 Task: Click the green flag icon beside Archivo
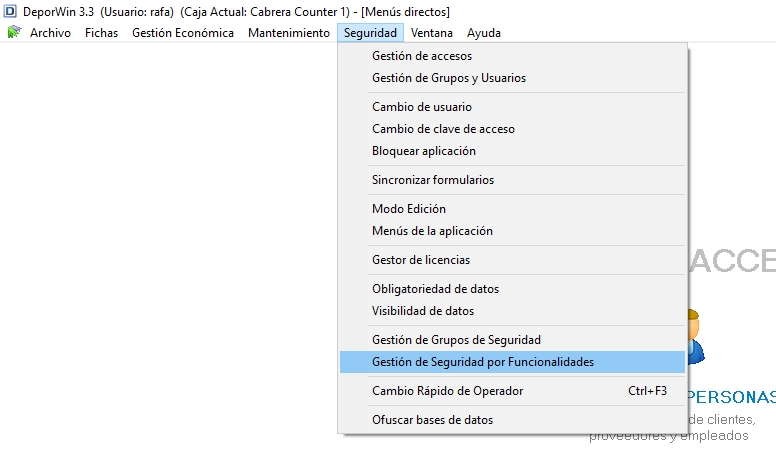(14, 32)
